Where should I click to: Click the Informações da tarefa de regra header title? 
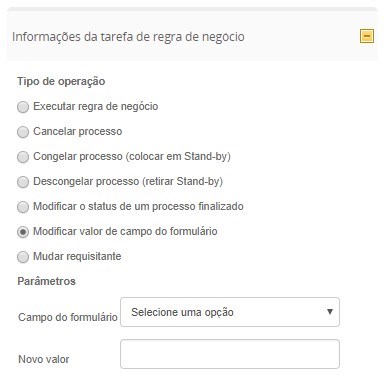point(128,37)
